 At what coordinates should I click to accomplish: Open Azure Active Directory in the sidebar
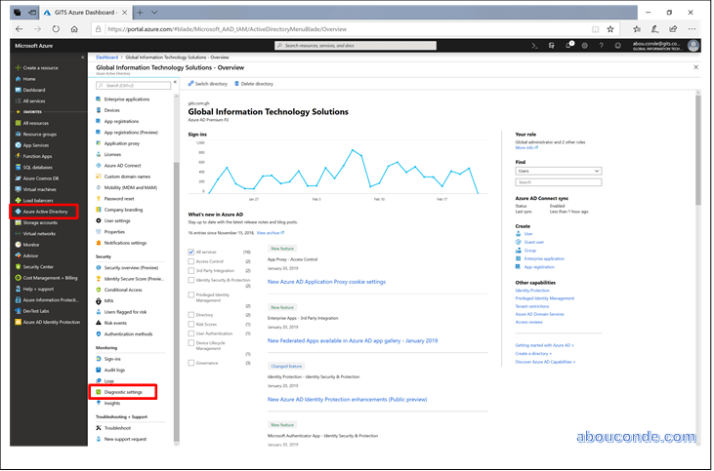tap(44, 212)
